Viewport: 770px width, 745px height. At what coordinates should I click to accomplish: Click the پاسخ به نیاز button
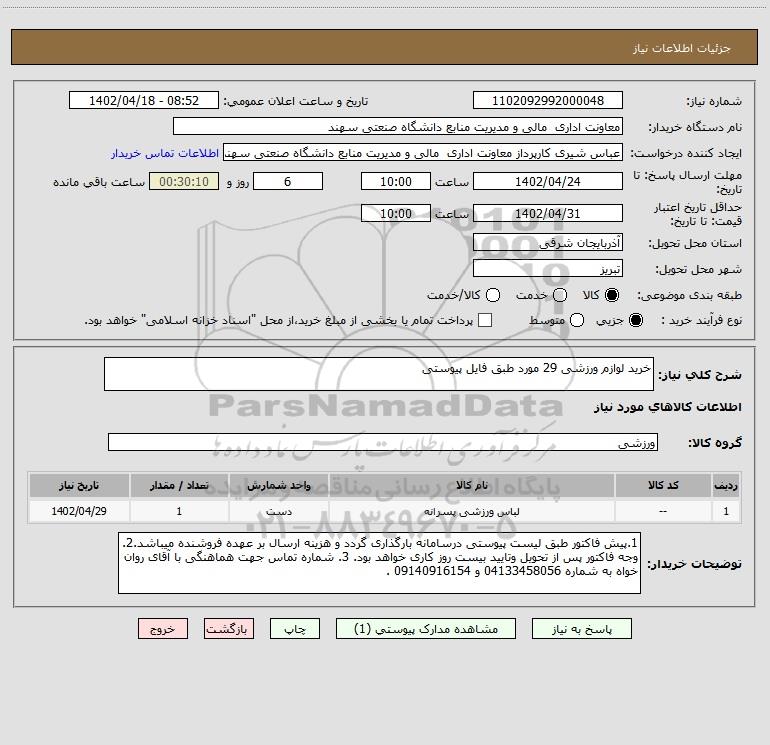click(581, 629)
